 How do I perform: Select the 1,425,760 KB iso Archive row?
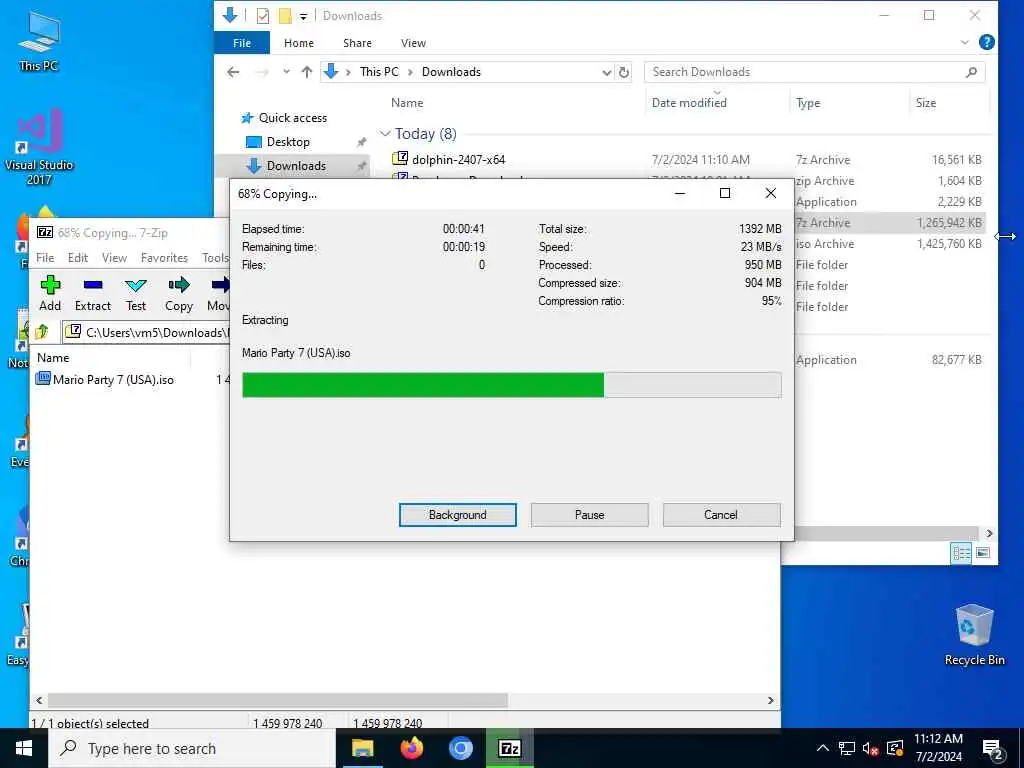(x=889, y=244)
